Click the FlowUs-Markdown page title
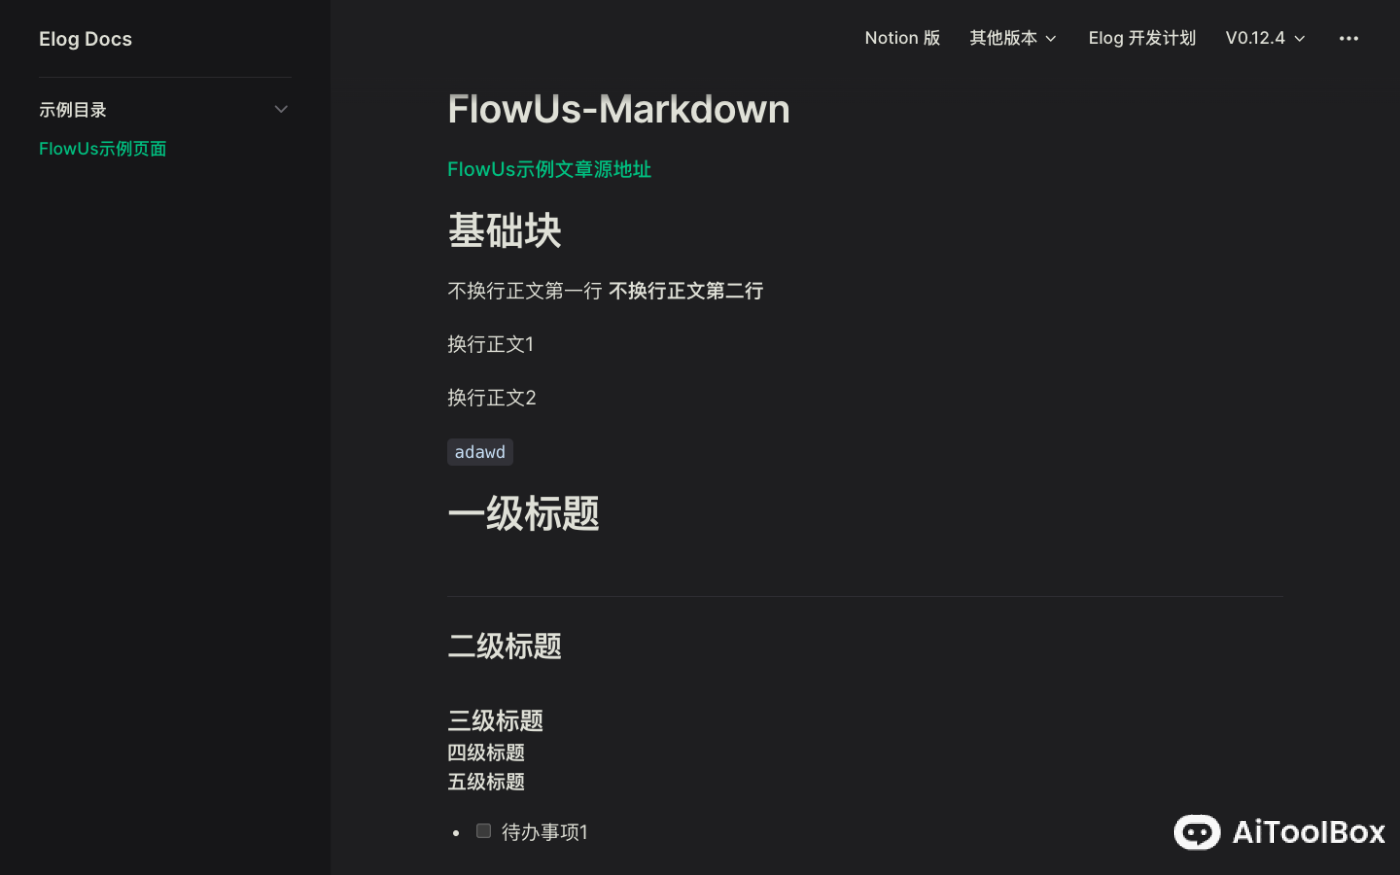The width and height of the screenshot is (1400, 875). (618, 108)
